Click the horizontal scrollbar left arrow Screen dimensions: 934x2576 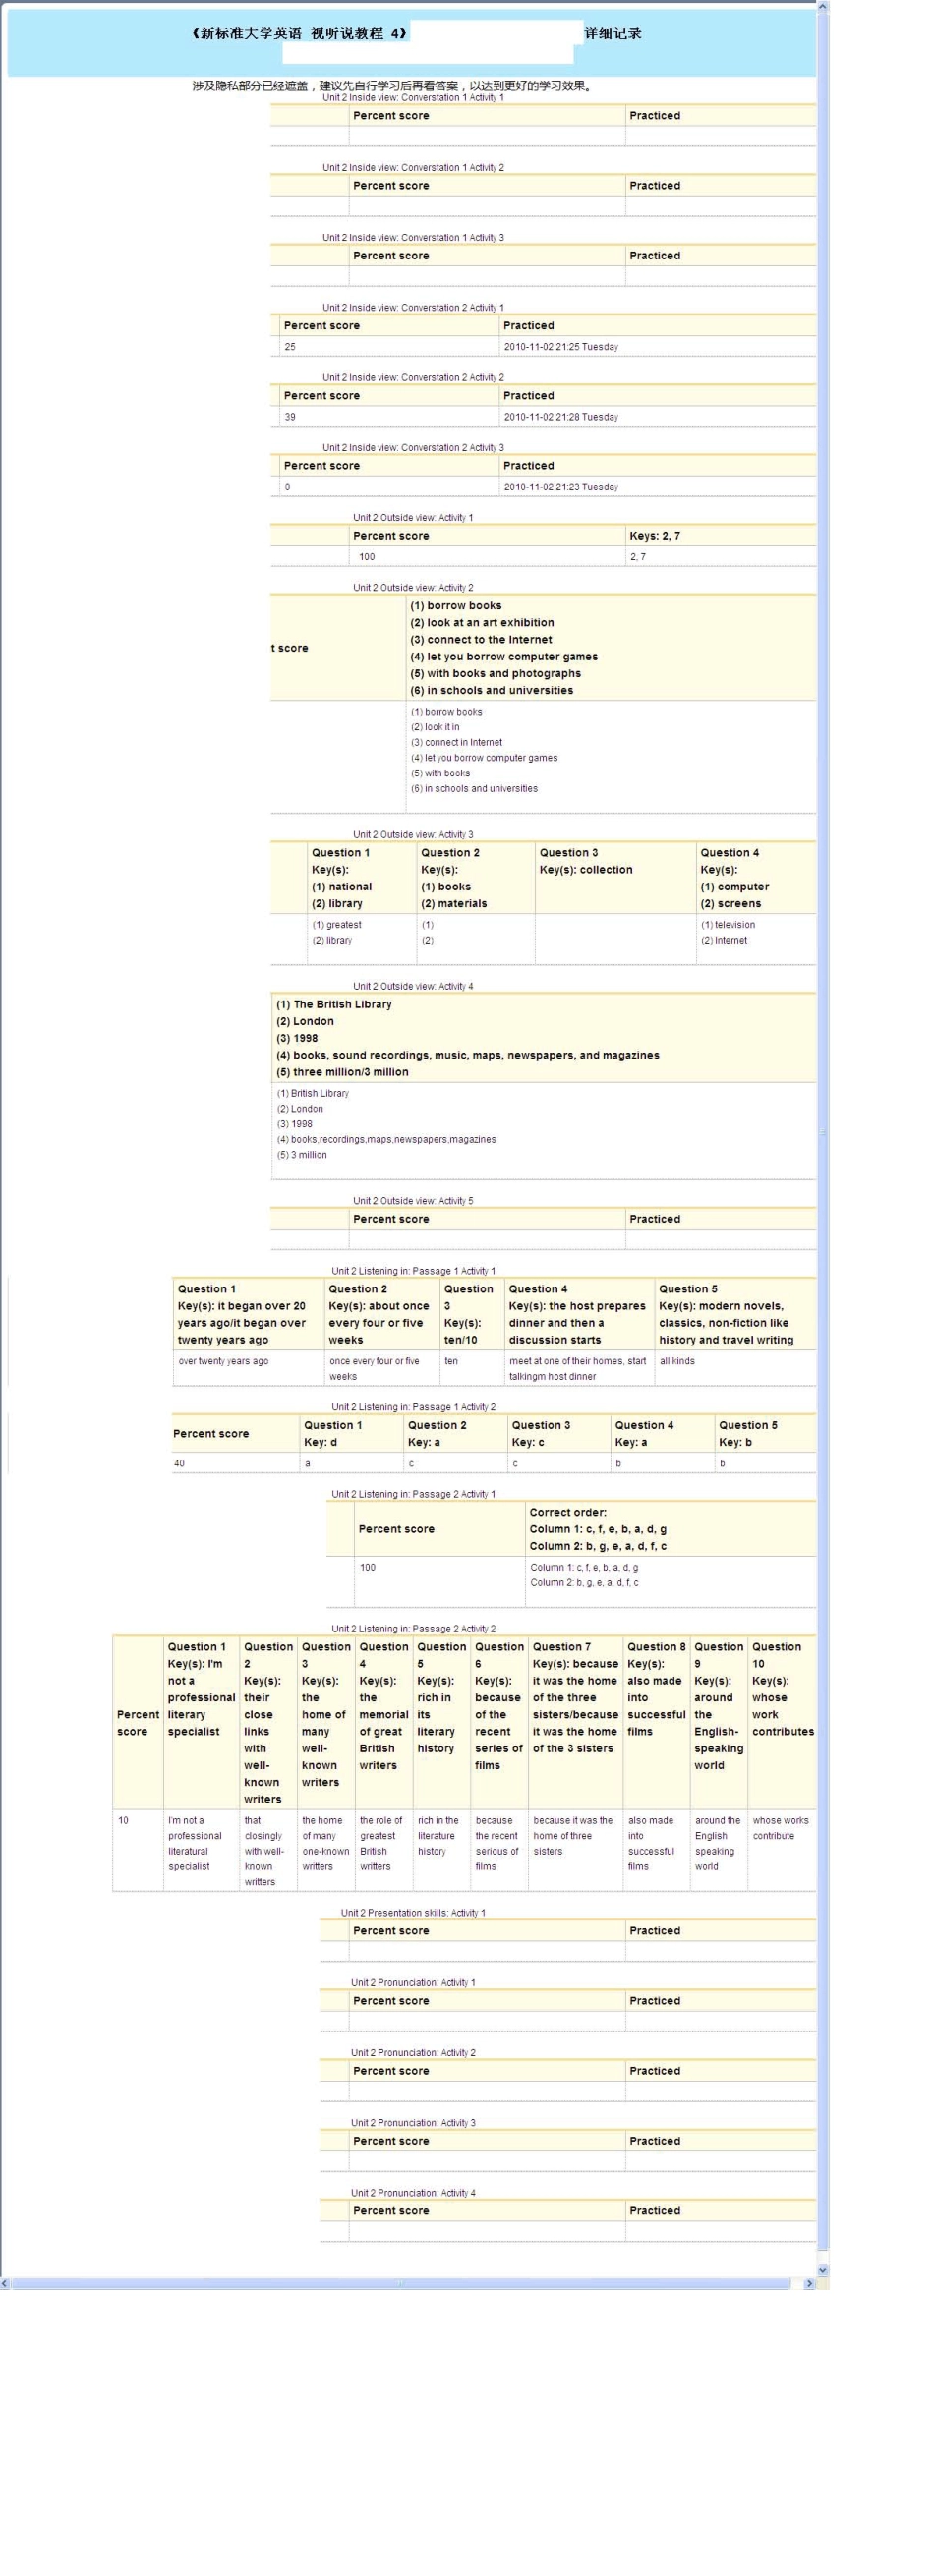point(5,2283)
